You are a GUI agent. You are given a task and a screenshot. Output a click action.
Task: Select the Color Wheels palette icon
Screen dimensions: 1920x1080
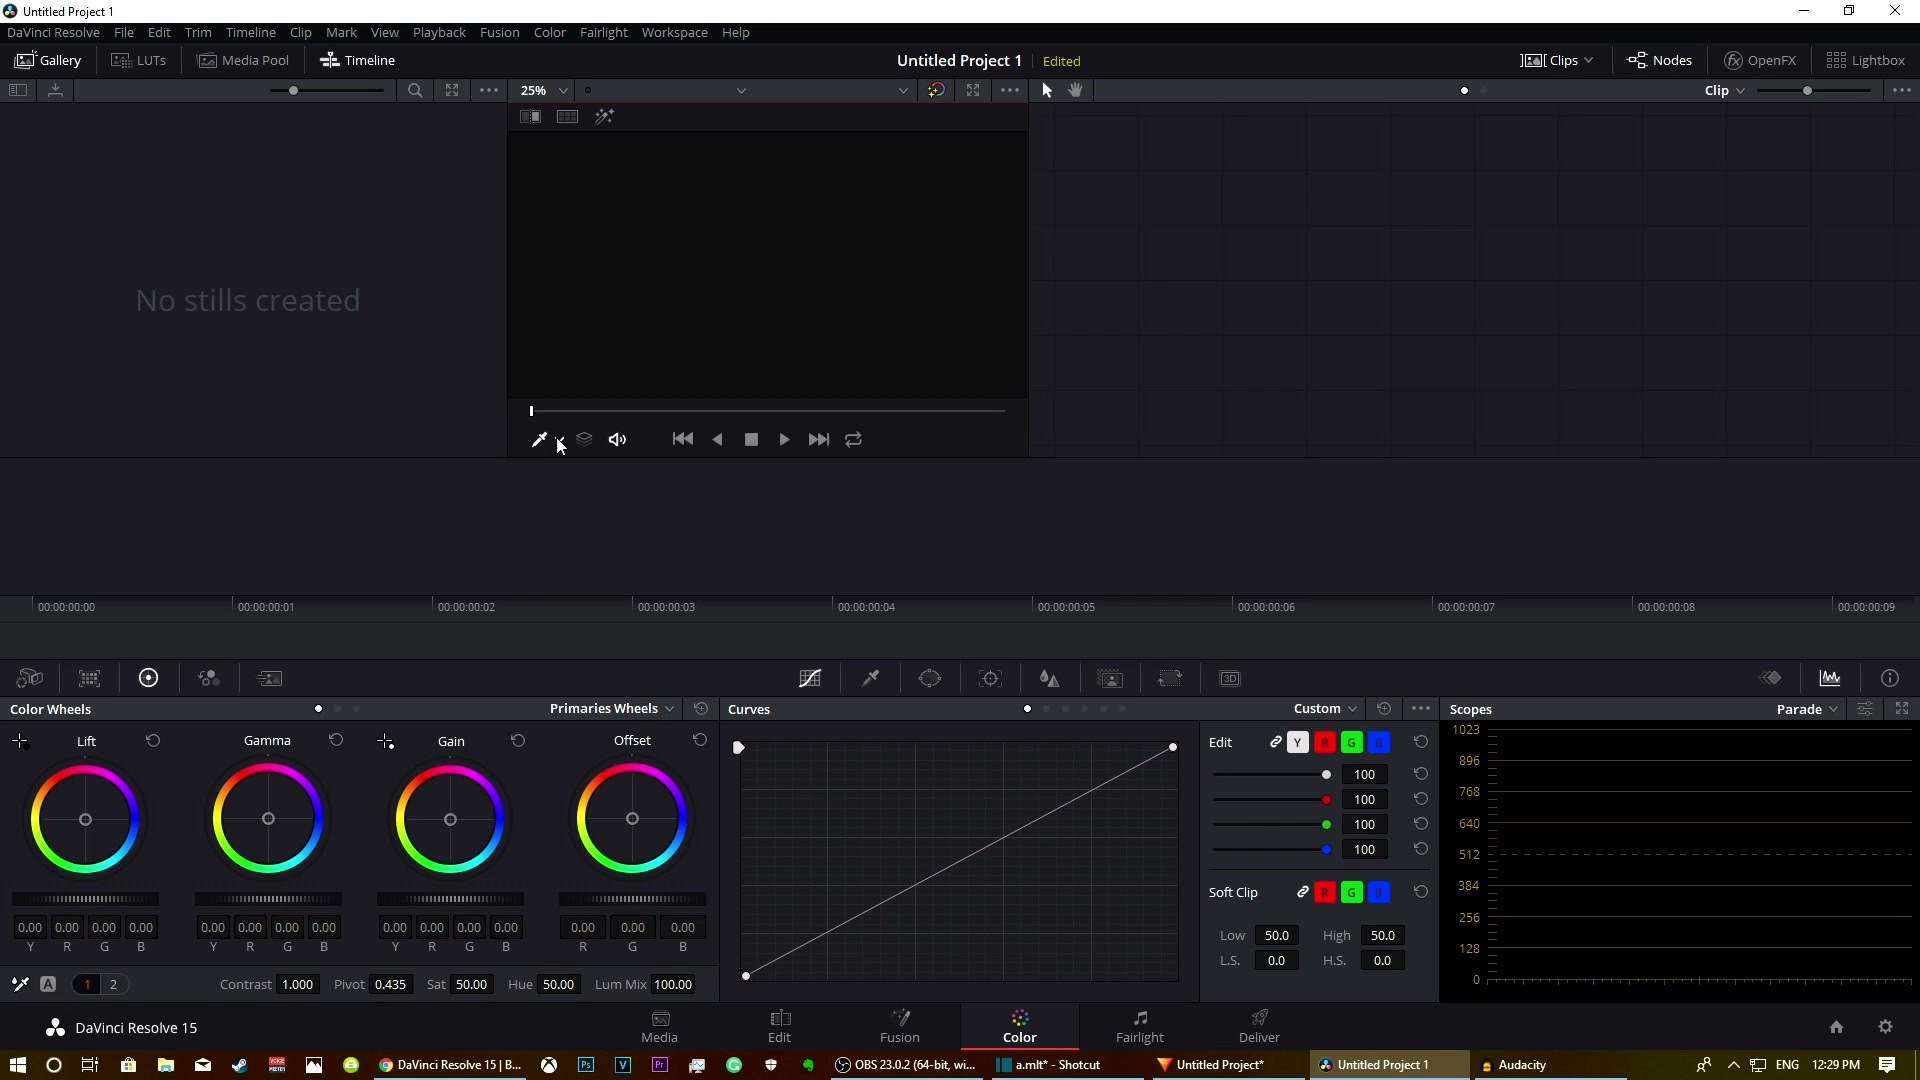(148, 678)
